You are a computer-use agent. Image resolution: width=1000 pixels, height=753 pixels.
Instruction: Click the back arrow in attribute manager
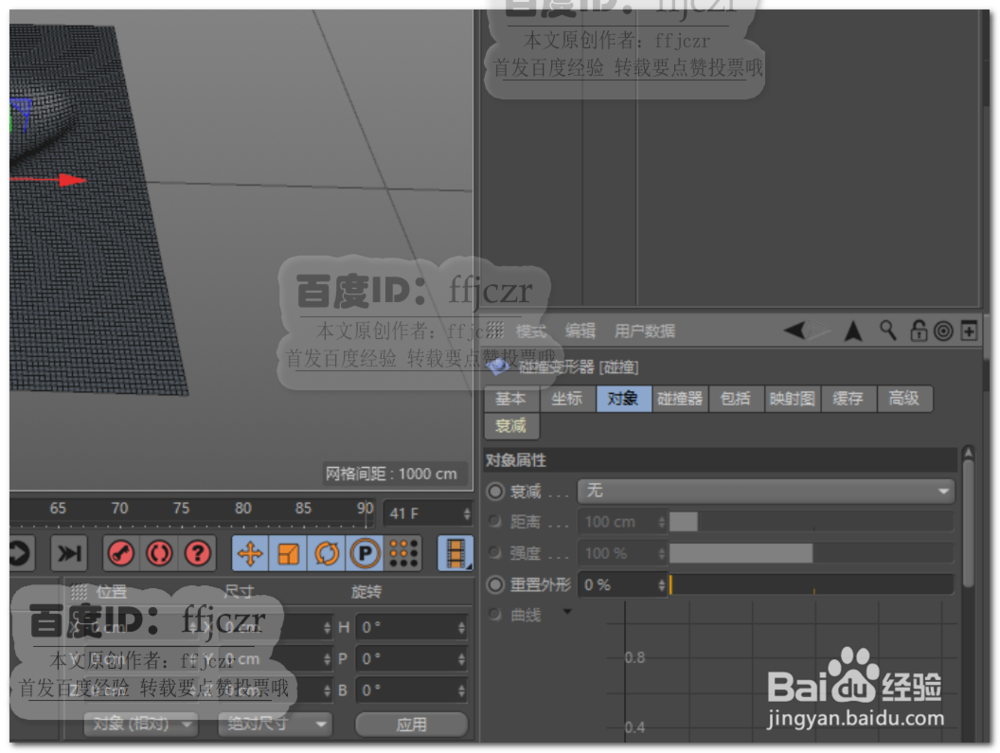point(795,330)
